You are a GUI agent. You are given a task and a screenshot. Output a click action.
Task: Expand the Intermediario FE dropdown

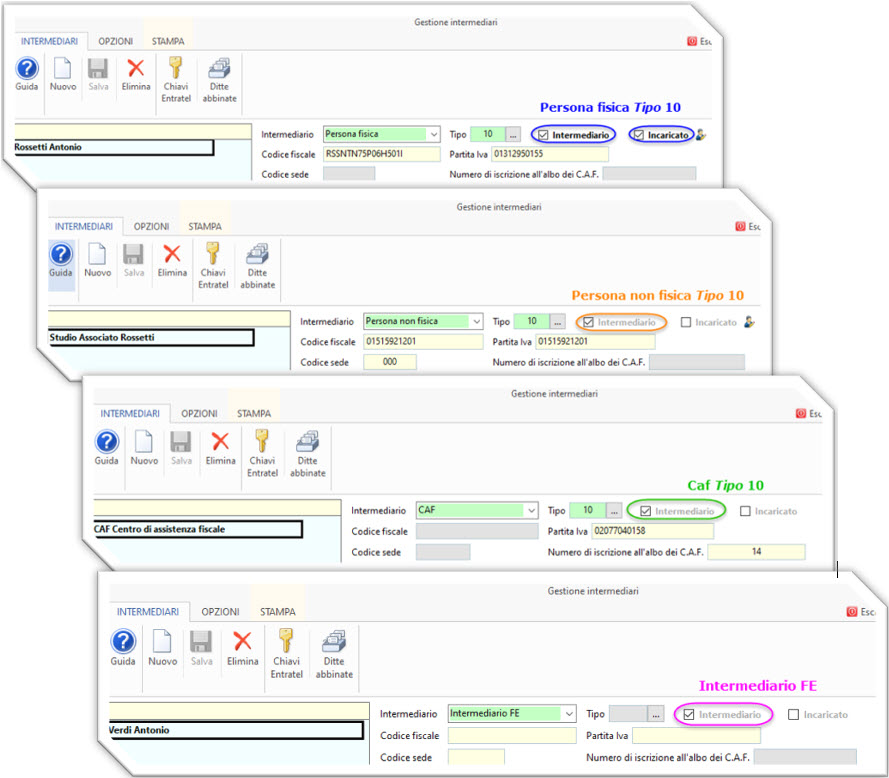pyautogui.click(x=569, y=714)
